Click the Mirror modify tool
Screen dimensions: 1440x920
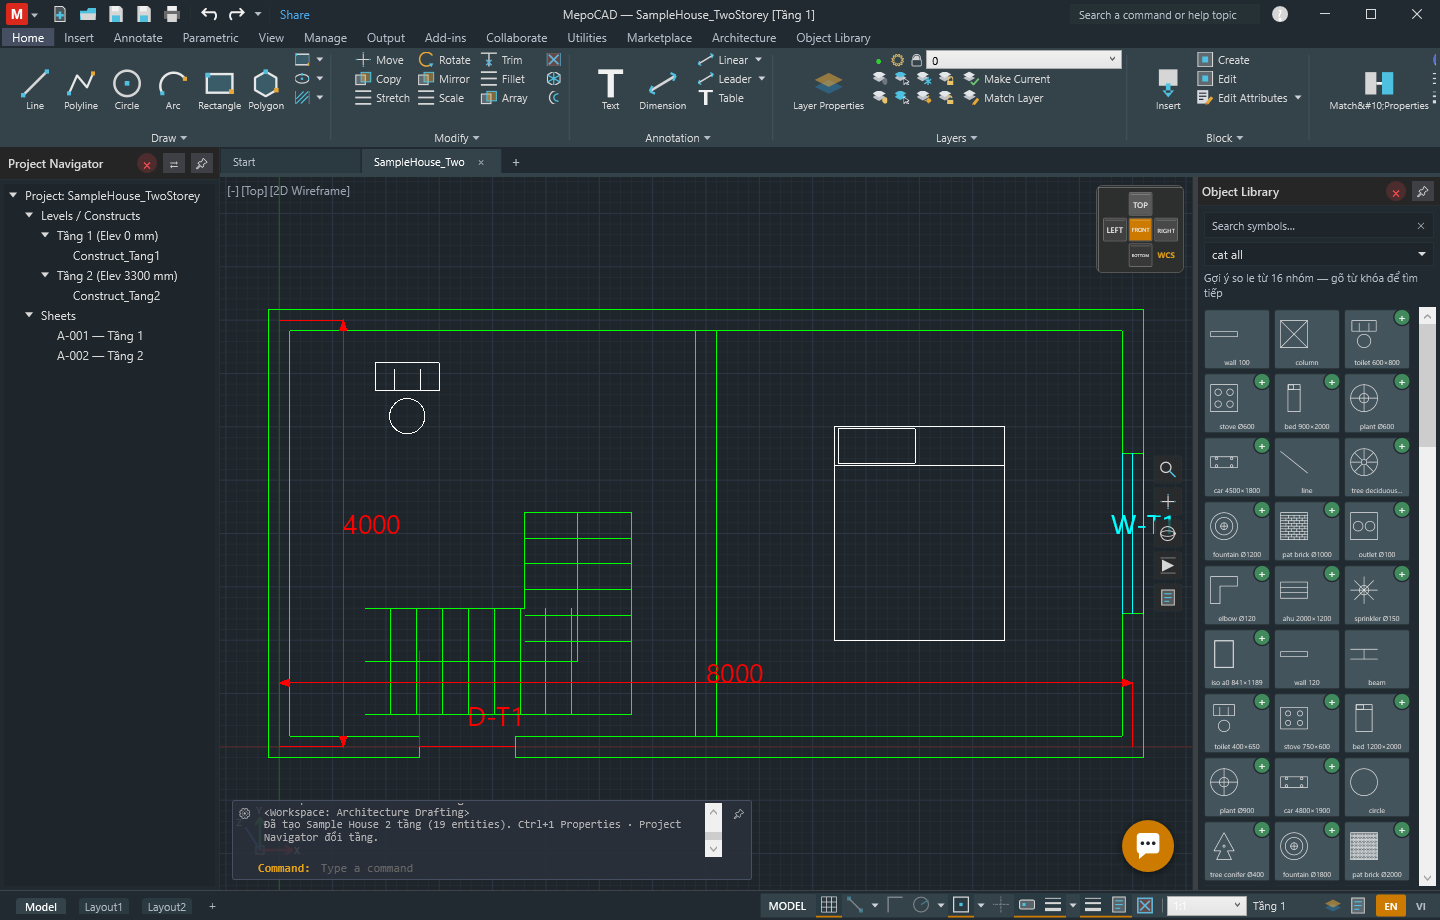coord(443,79)
